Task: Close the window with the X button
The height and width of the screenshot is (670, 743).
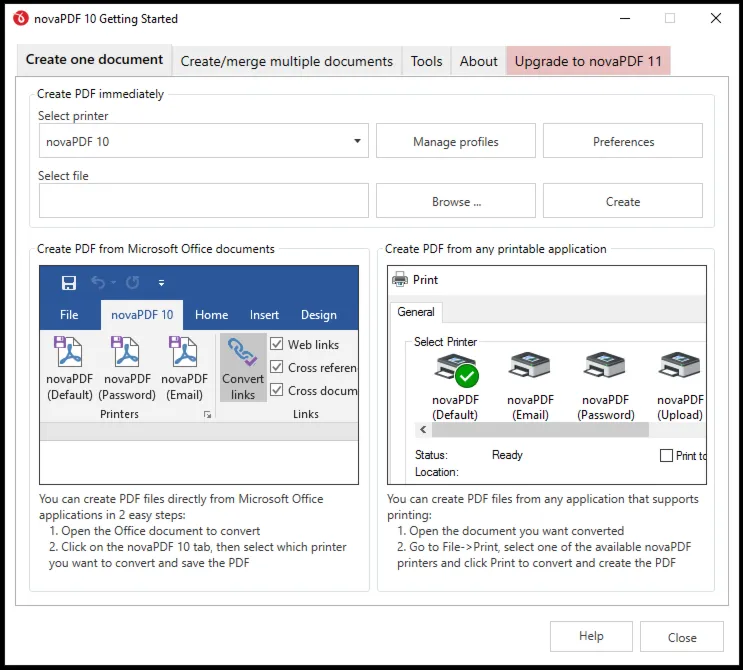Action: pyautogui.click(x=716, y=18)
